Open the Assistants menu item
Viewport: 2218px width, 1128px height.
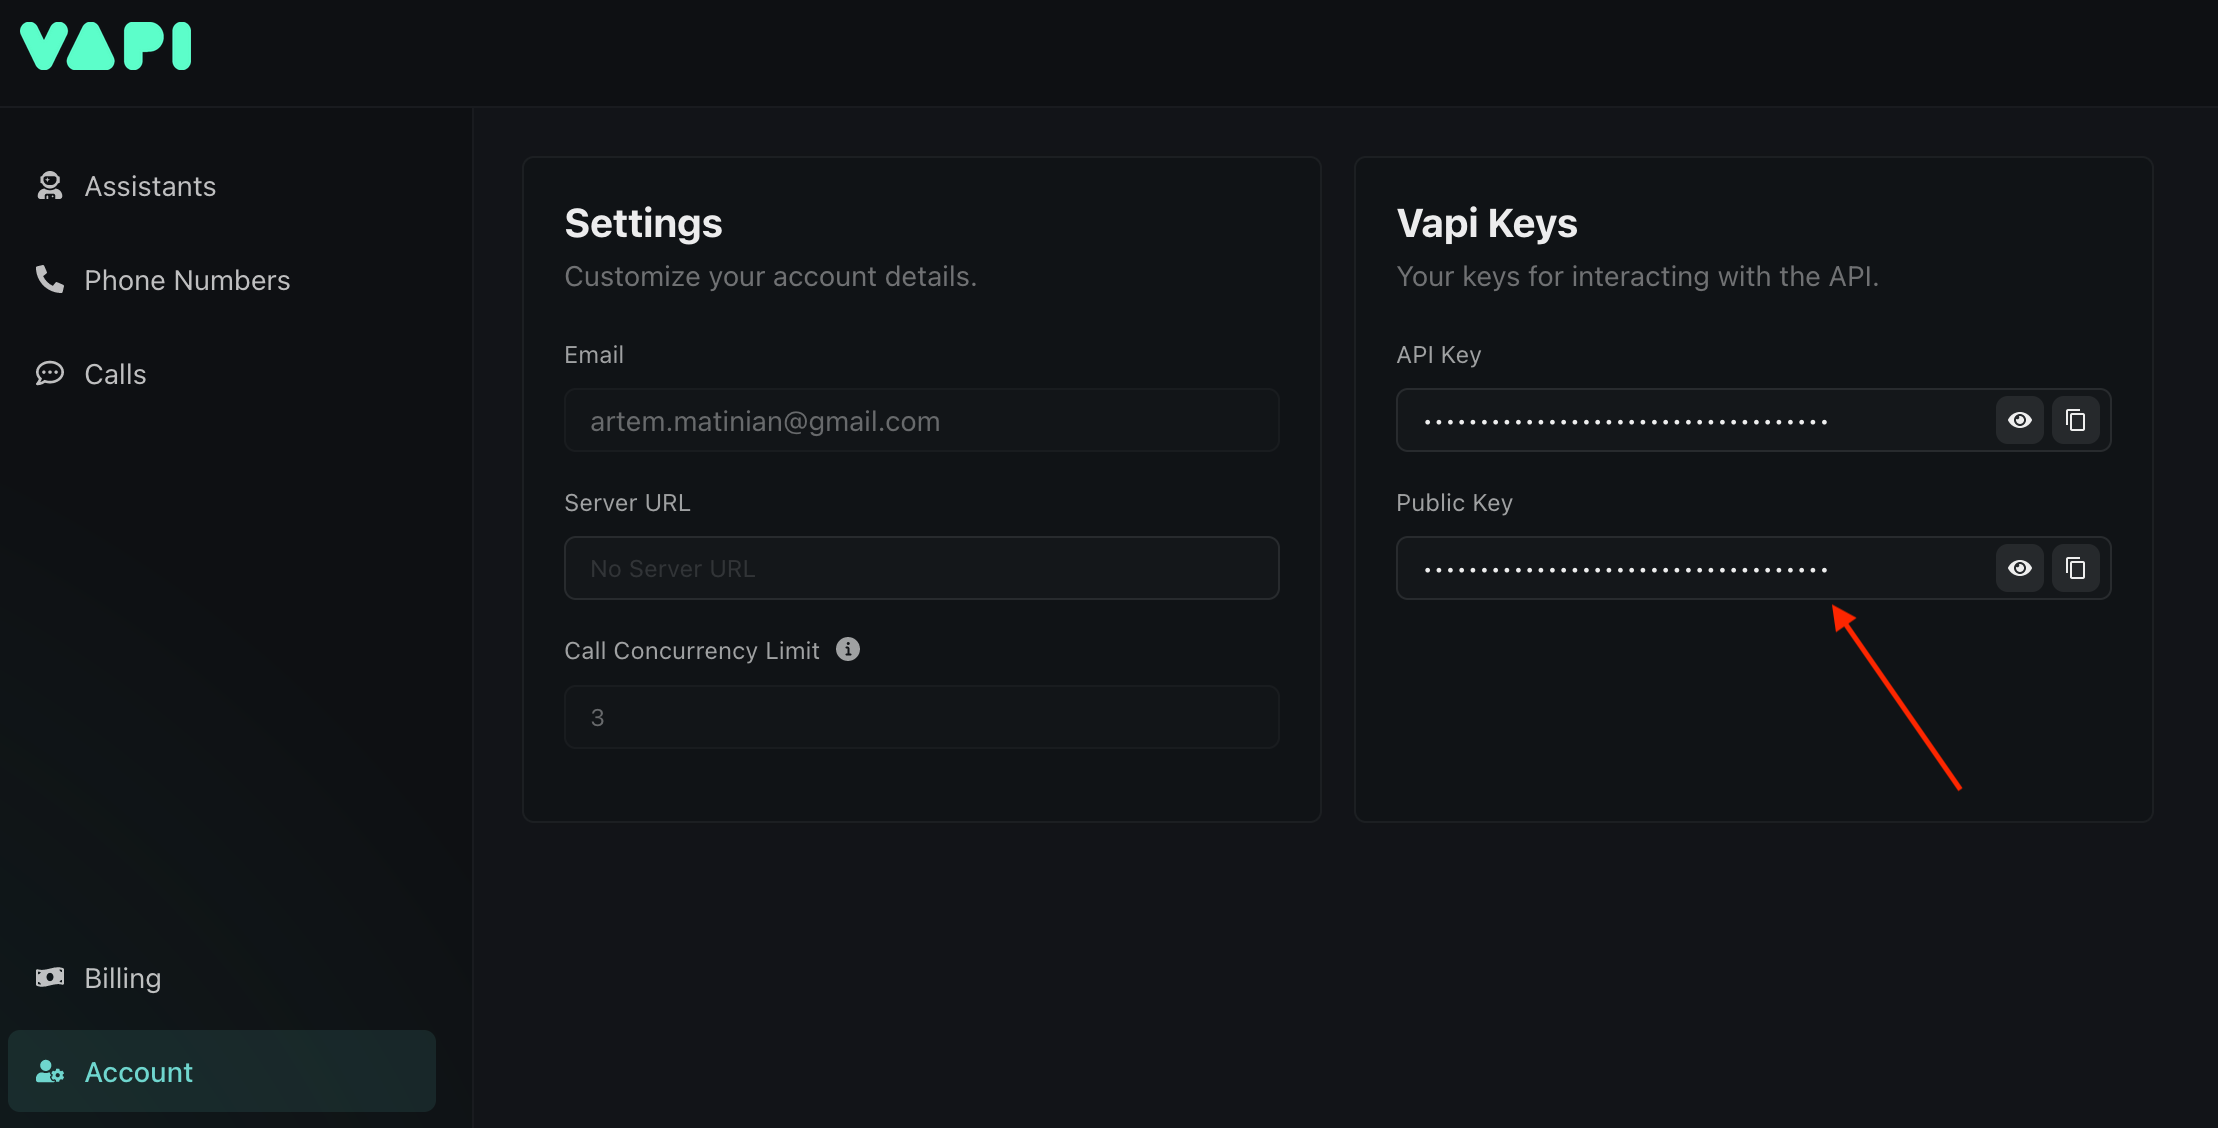pyautogui.click(x=150, y=186)
